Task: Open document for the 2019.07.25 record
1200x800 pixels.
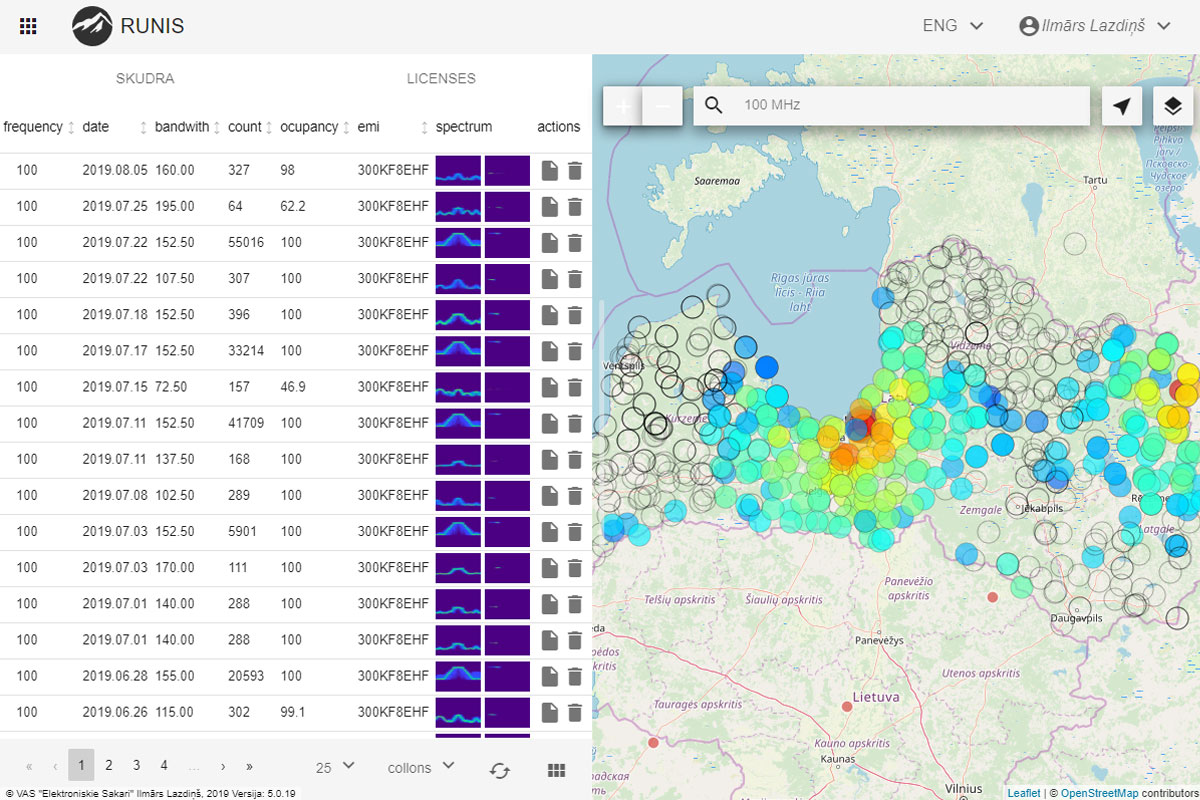Action: pyautogui.click(x=549, y=207)
